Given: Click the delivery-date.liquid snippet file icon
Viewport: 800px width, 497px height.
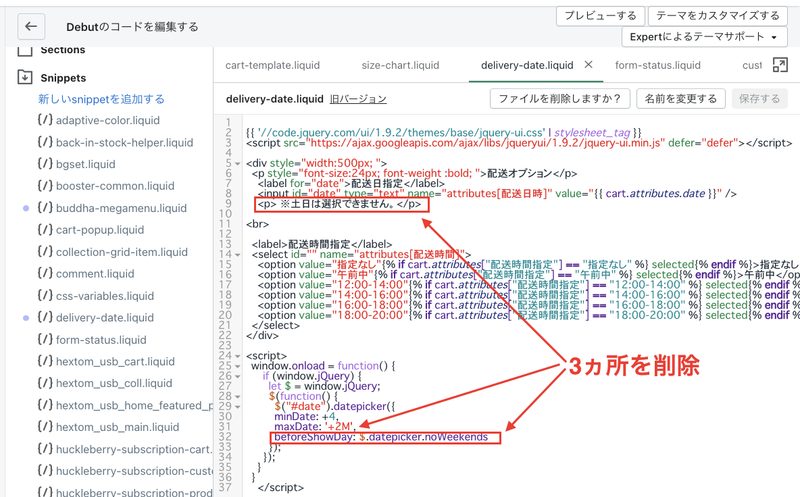Looking at the screenshot, I should coord(45,316).
